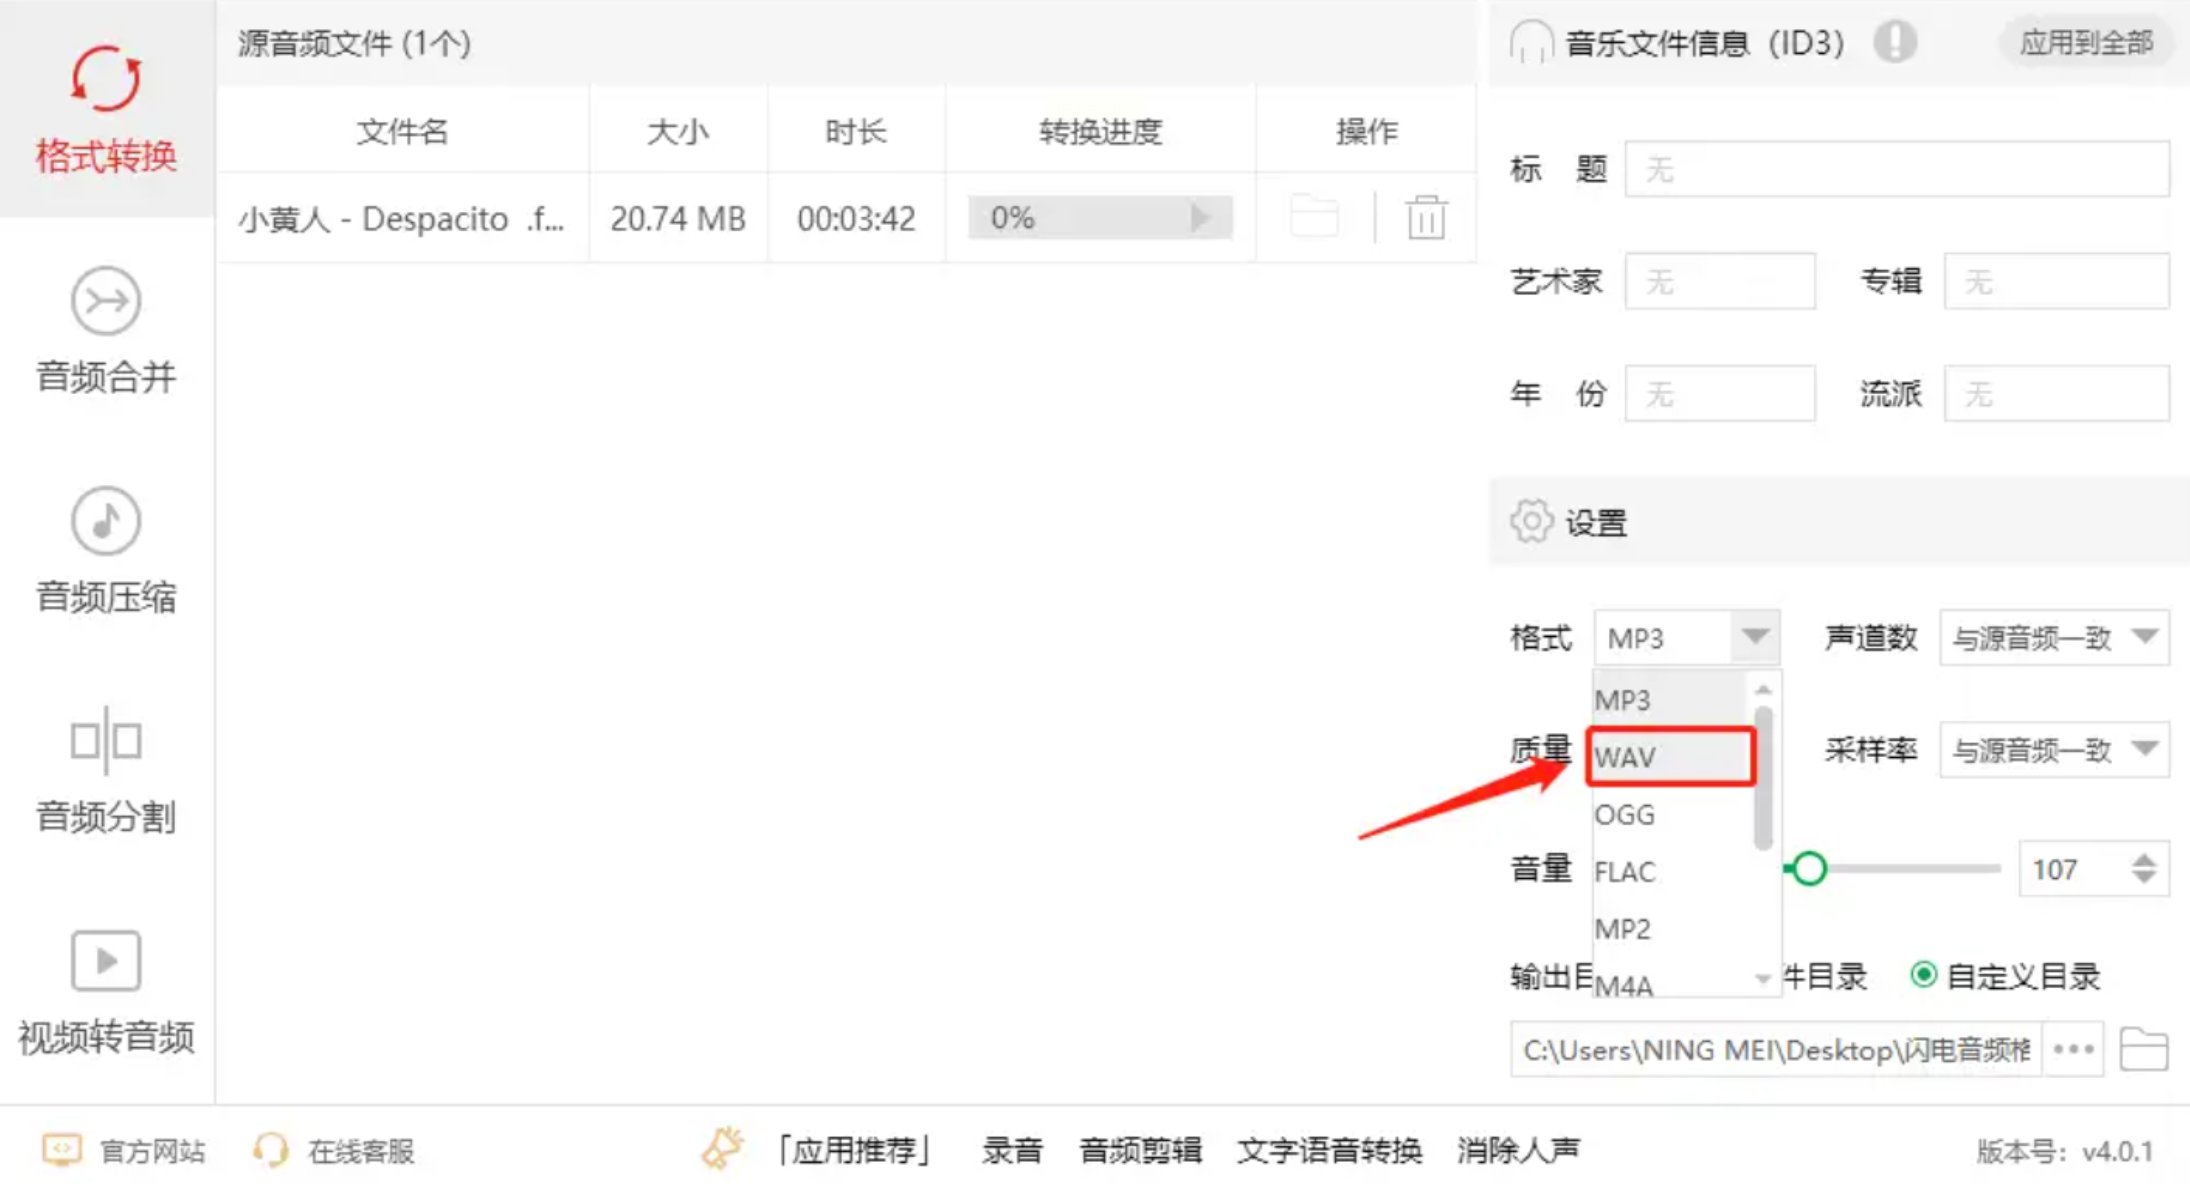The image size is (2190, 1184).
Task: Click the play arrow on progress bar
Action: click(x=1200, y=217)
